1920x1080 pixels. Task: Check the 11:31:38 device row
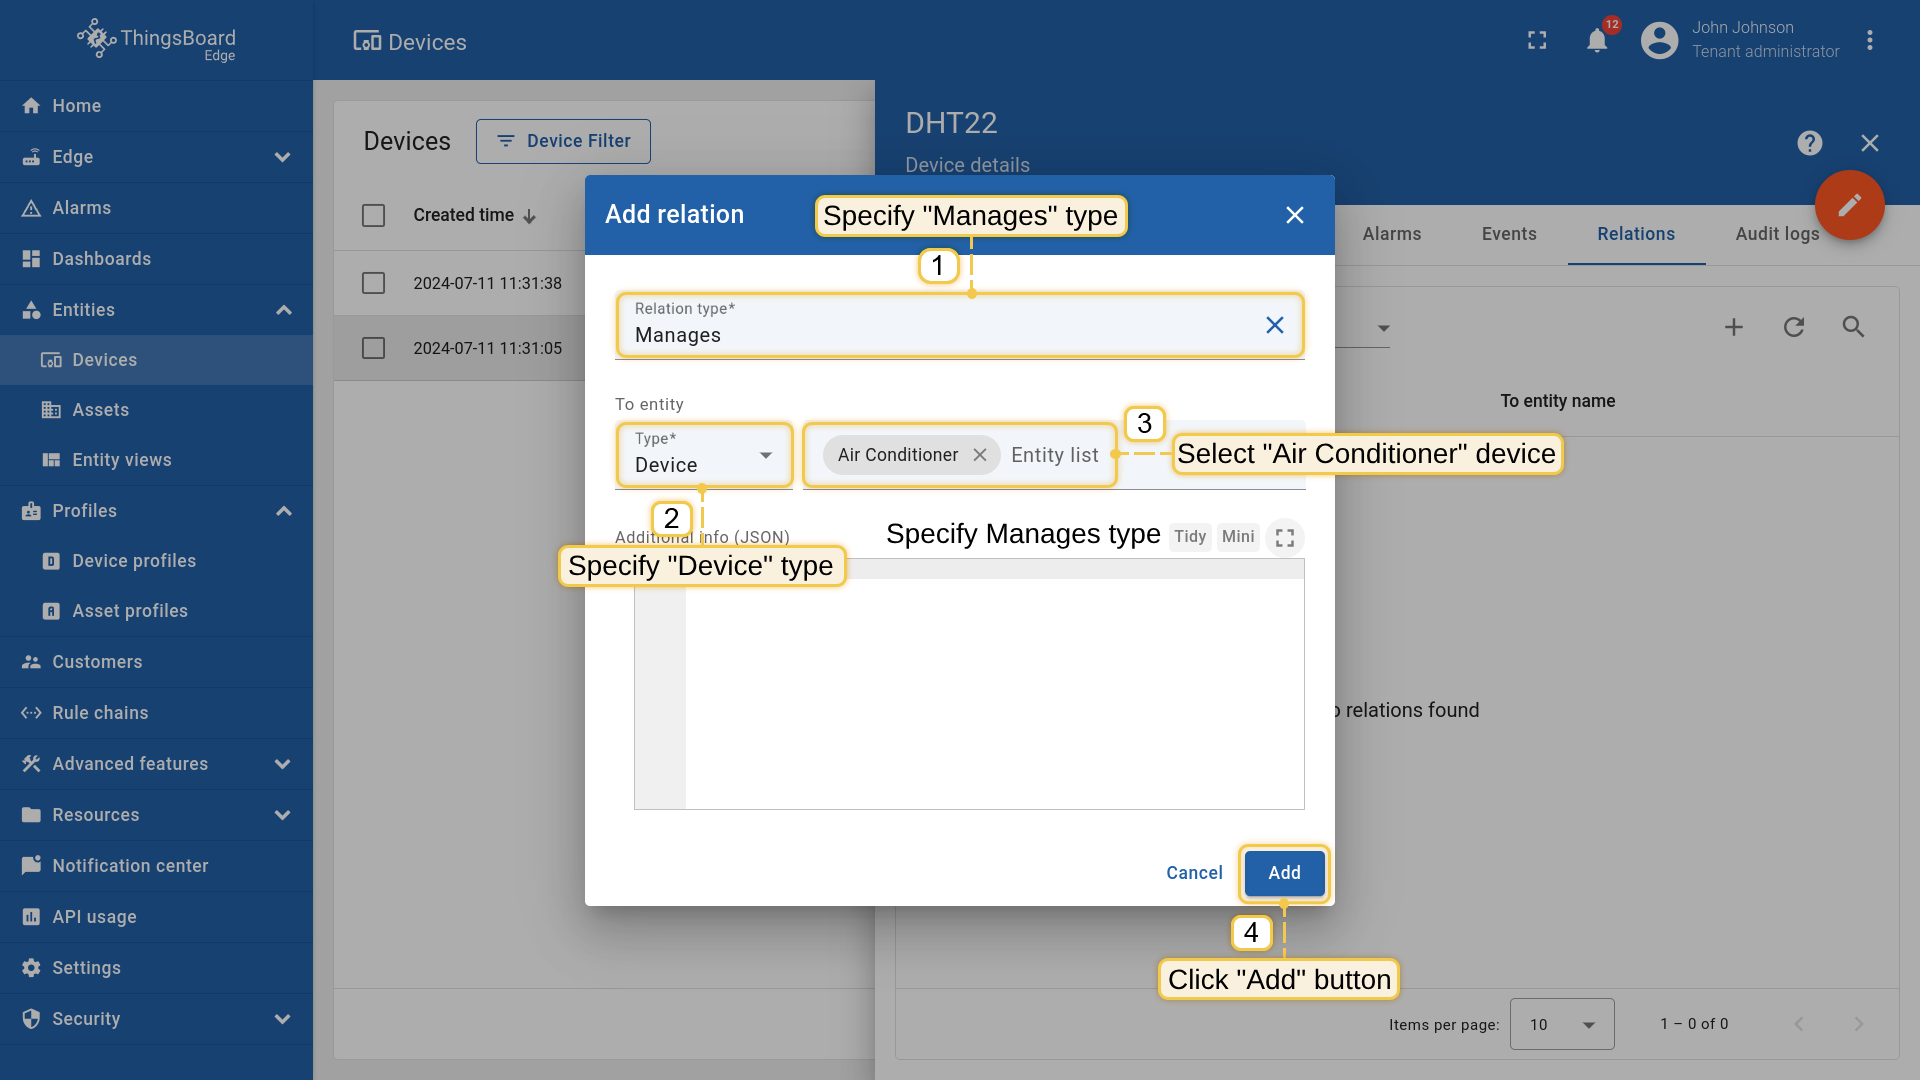(x=373, y=283)
